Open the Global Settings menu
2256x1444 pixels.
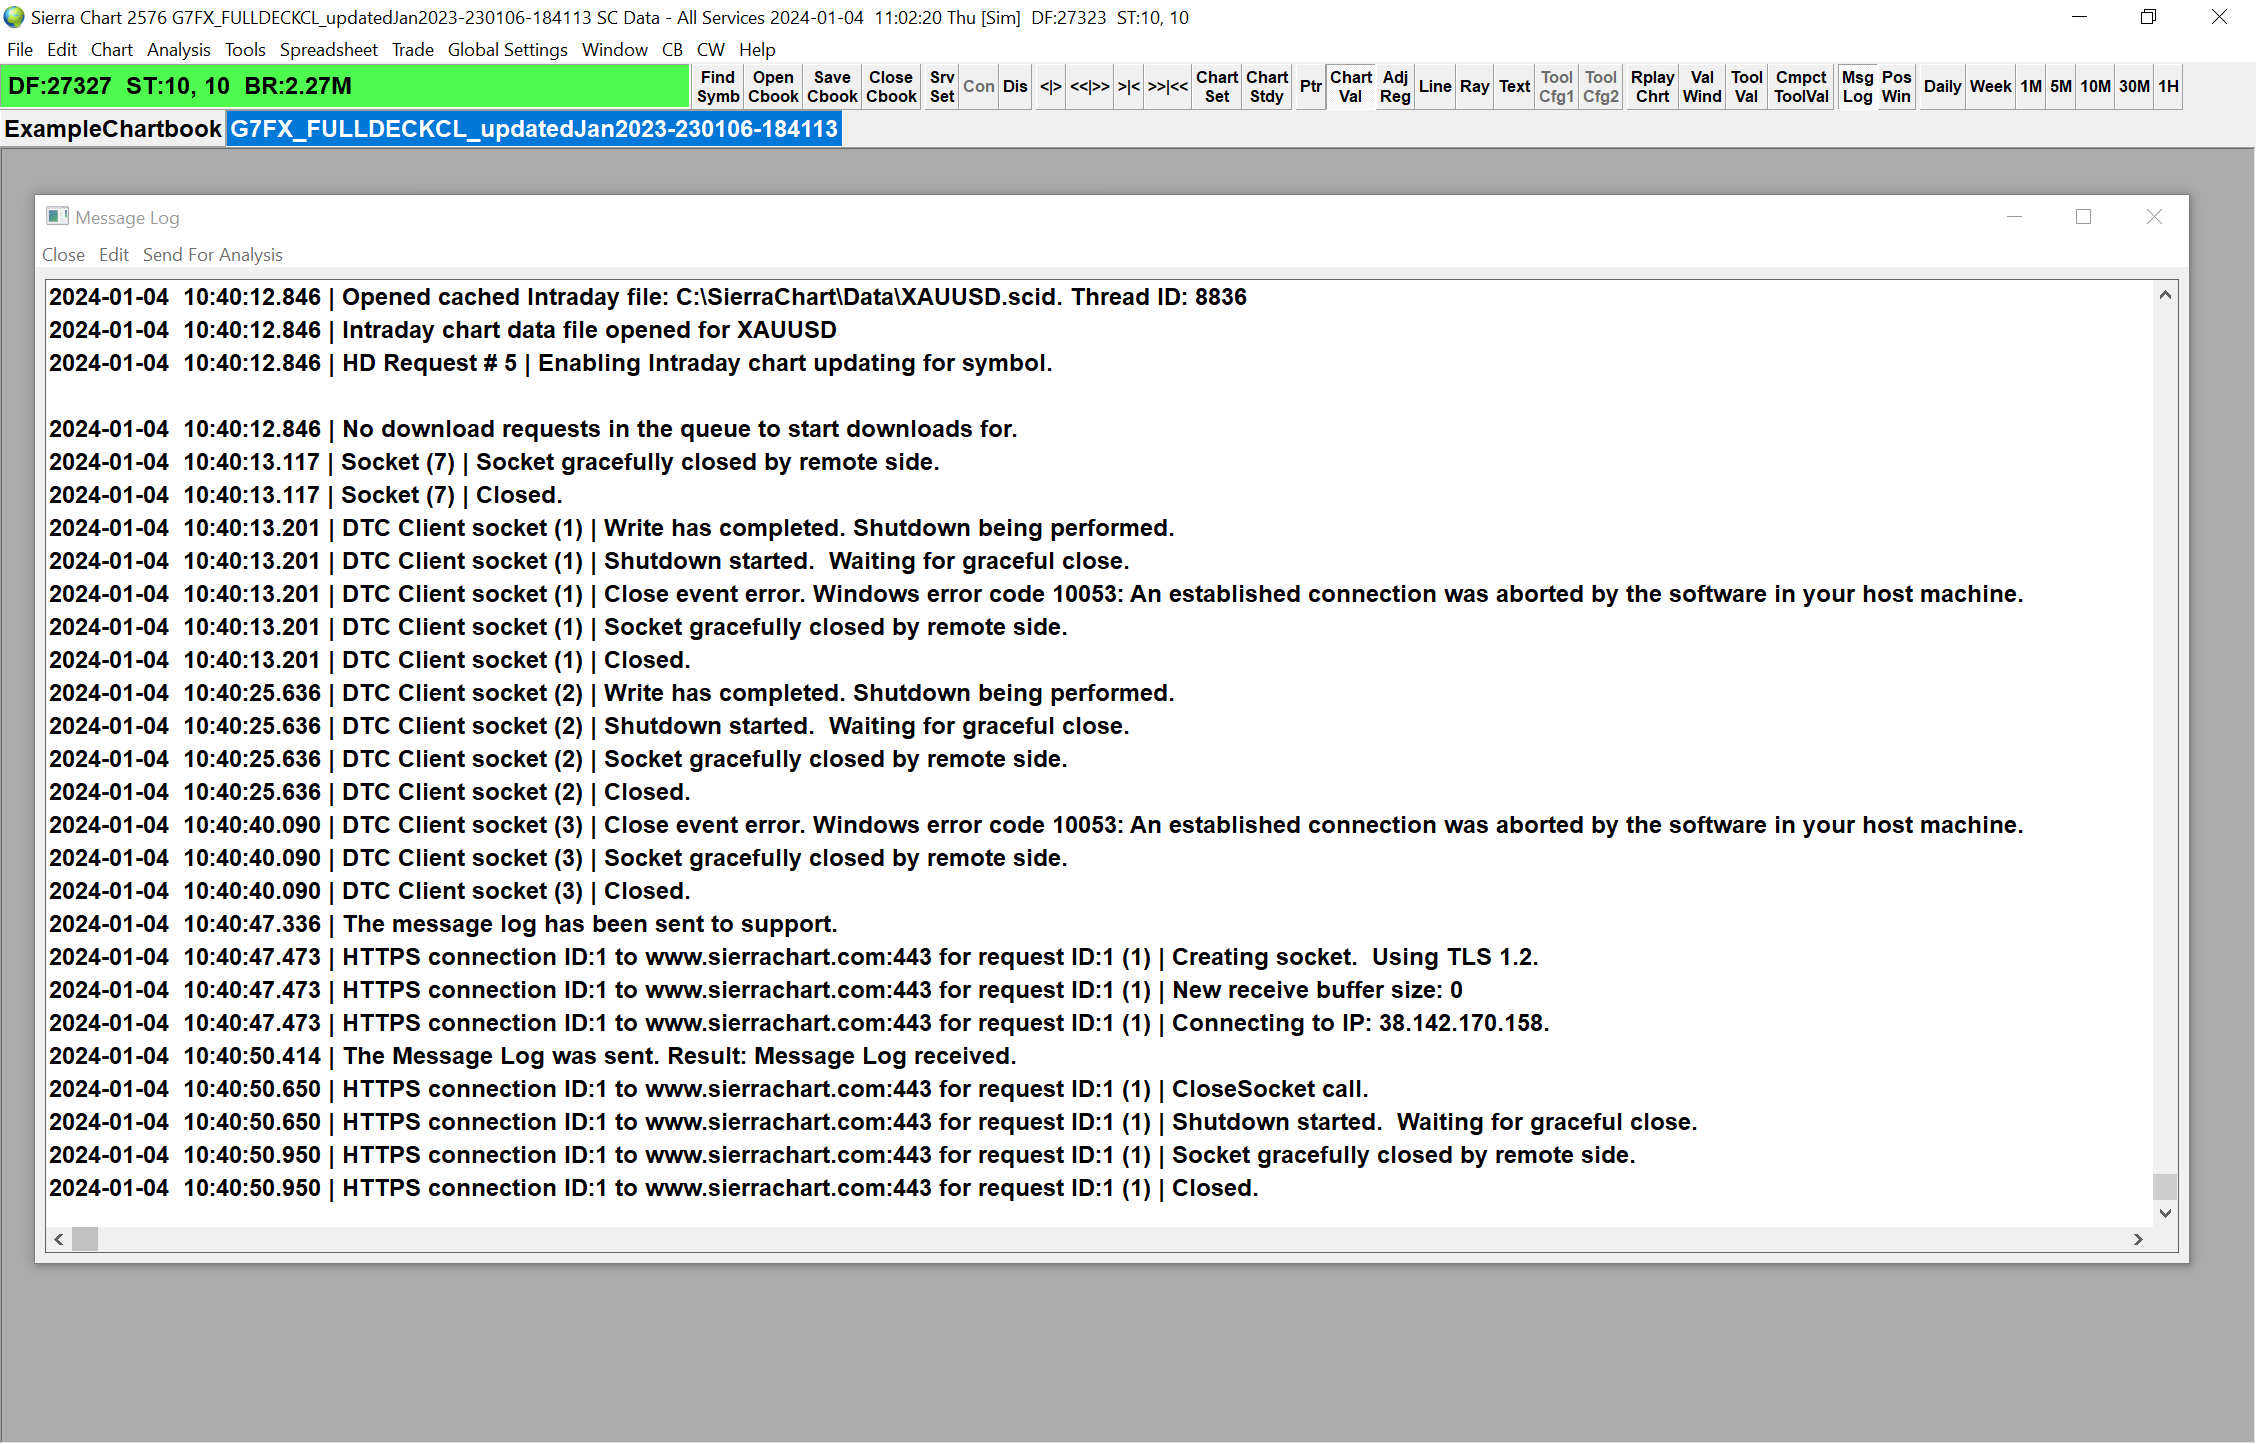507,50
